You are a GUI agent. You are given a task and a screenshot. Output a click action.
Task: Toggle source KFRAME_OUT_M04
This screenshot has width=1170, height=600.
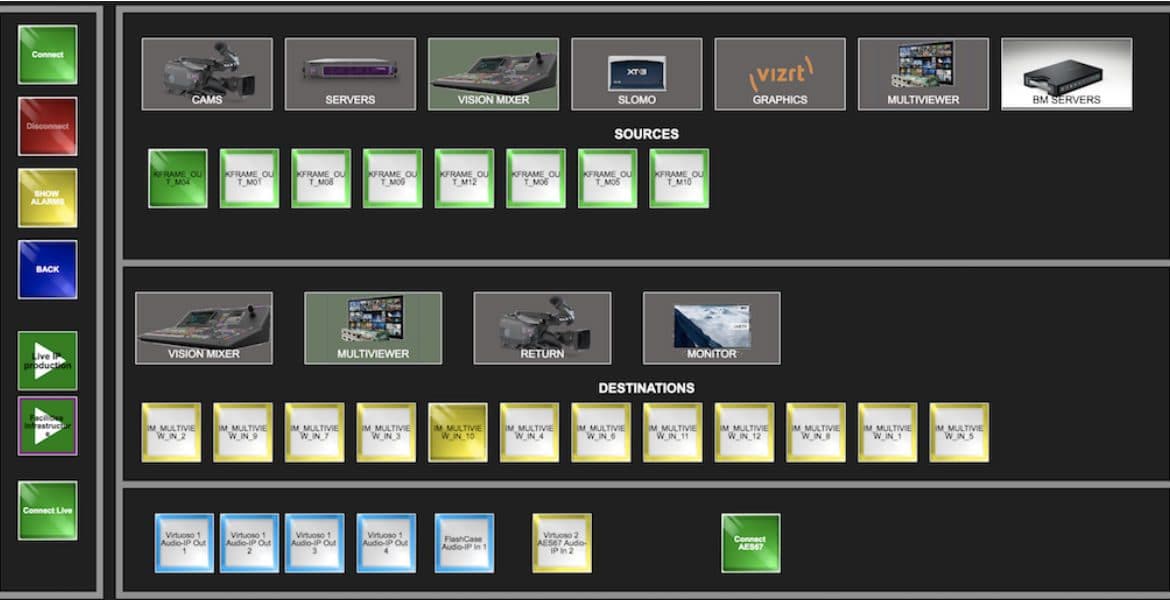pyautogui.click(x=178, y=179)
